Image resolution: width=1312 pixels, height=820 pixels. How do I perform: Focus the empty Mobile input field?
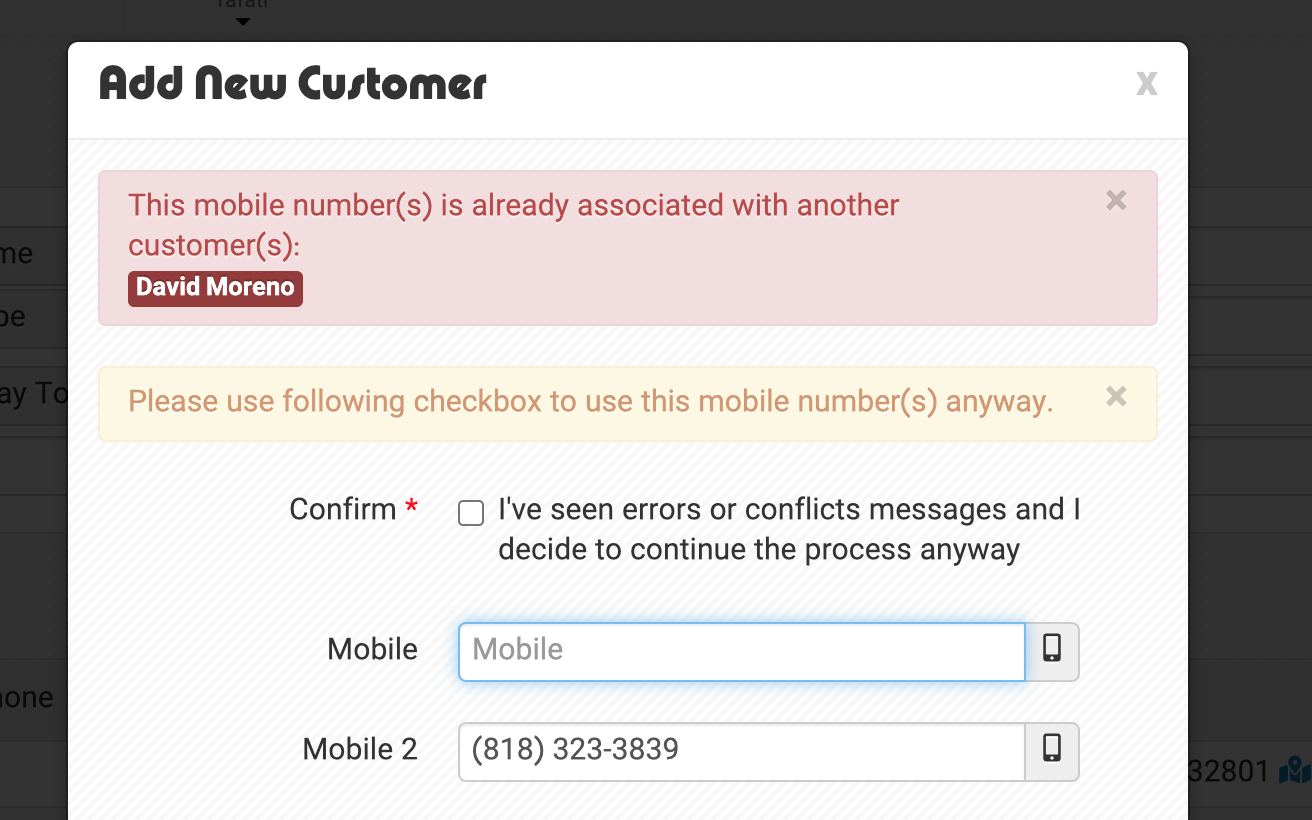coord(742,652)
